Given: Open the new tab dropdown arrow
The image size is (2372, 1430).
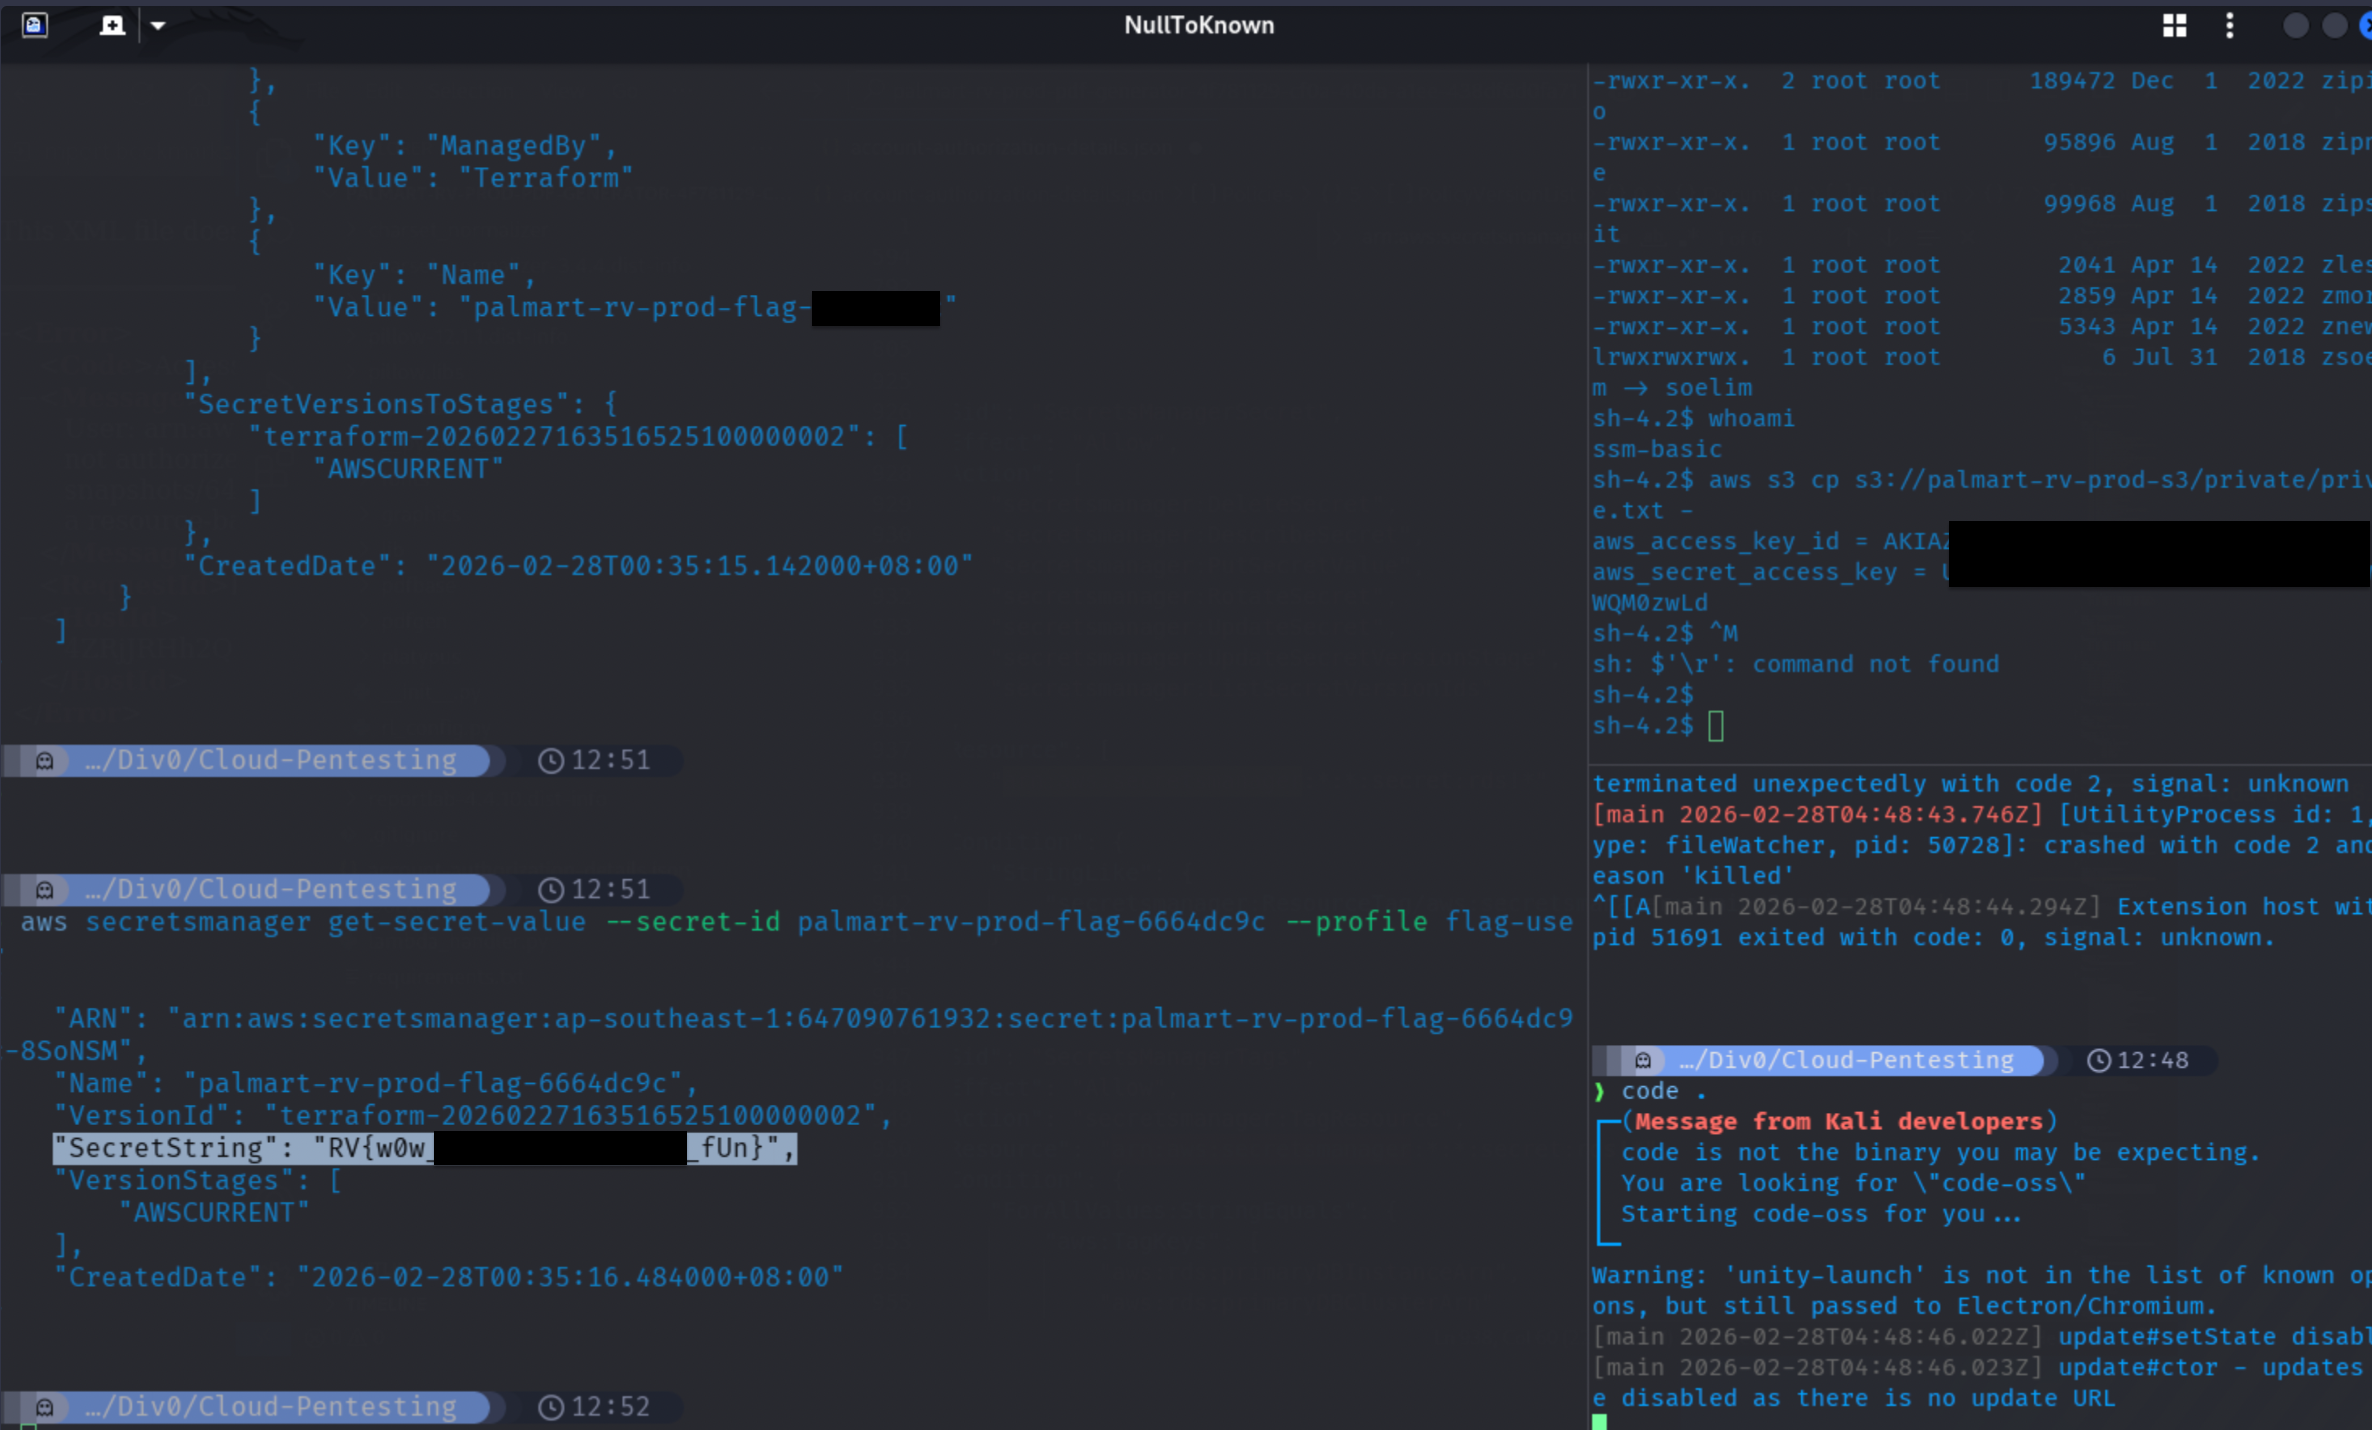Looking at the screenshot, I should (x=158, y=25).
